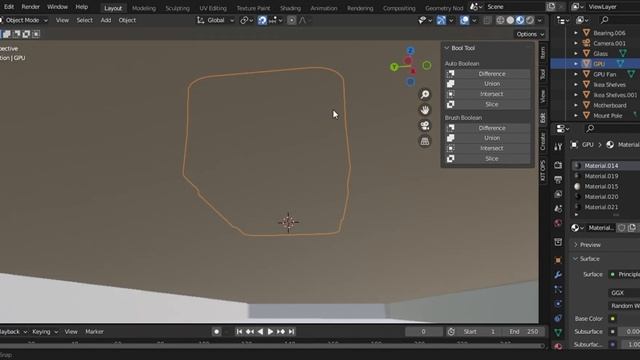Open the Options dropdown in viewport
640x360 pixels.
coord(530,34)
